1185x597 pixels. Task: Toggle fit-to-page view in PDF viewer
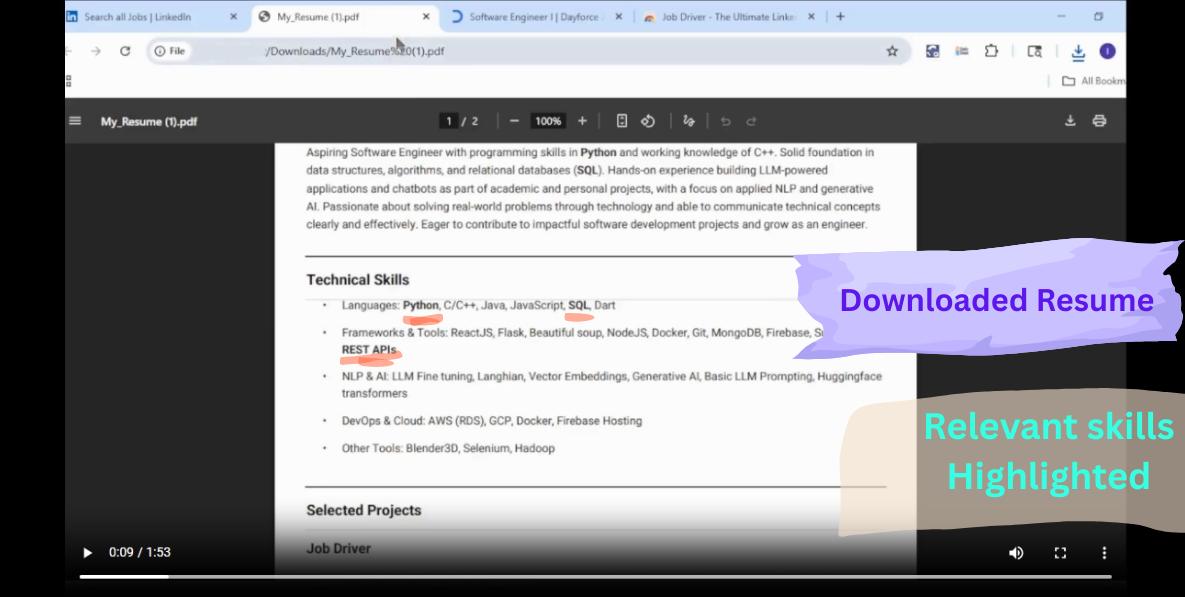pyautogui.click(x=622, y=120)
